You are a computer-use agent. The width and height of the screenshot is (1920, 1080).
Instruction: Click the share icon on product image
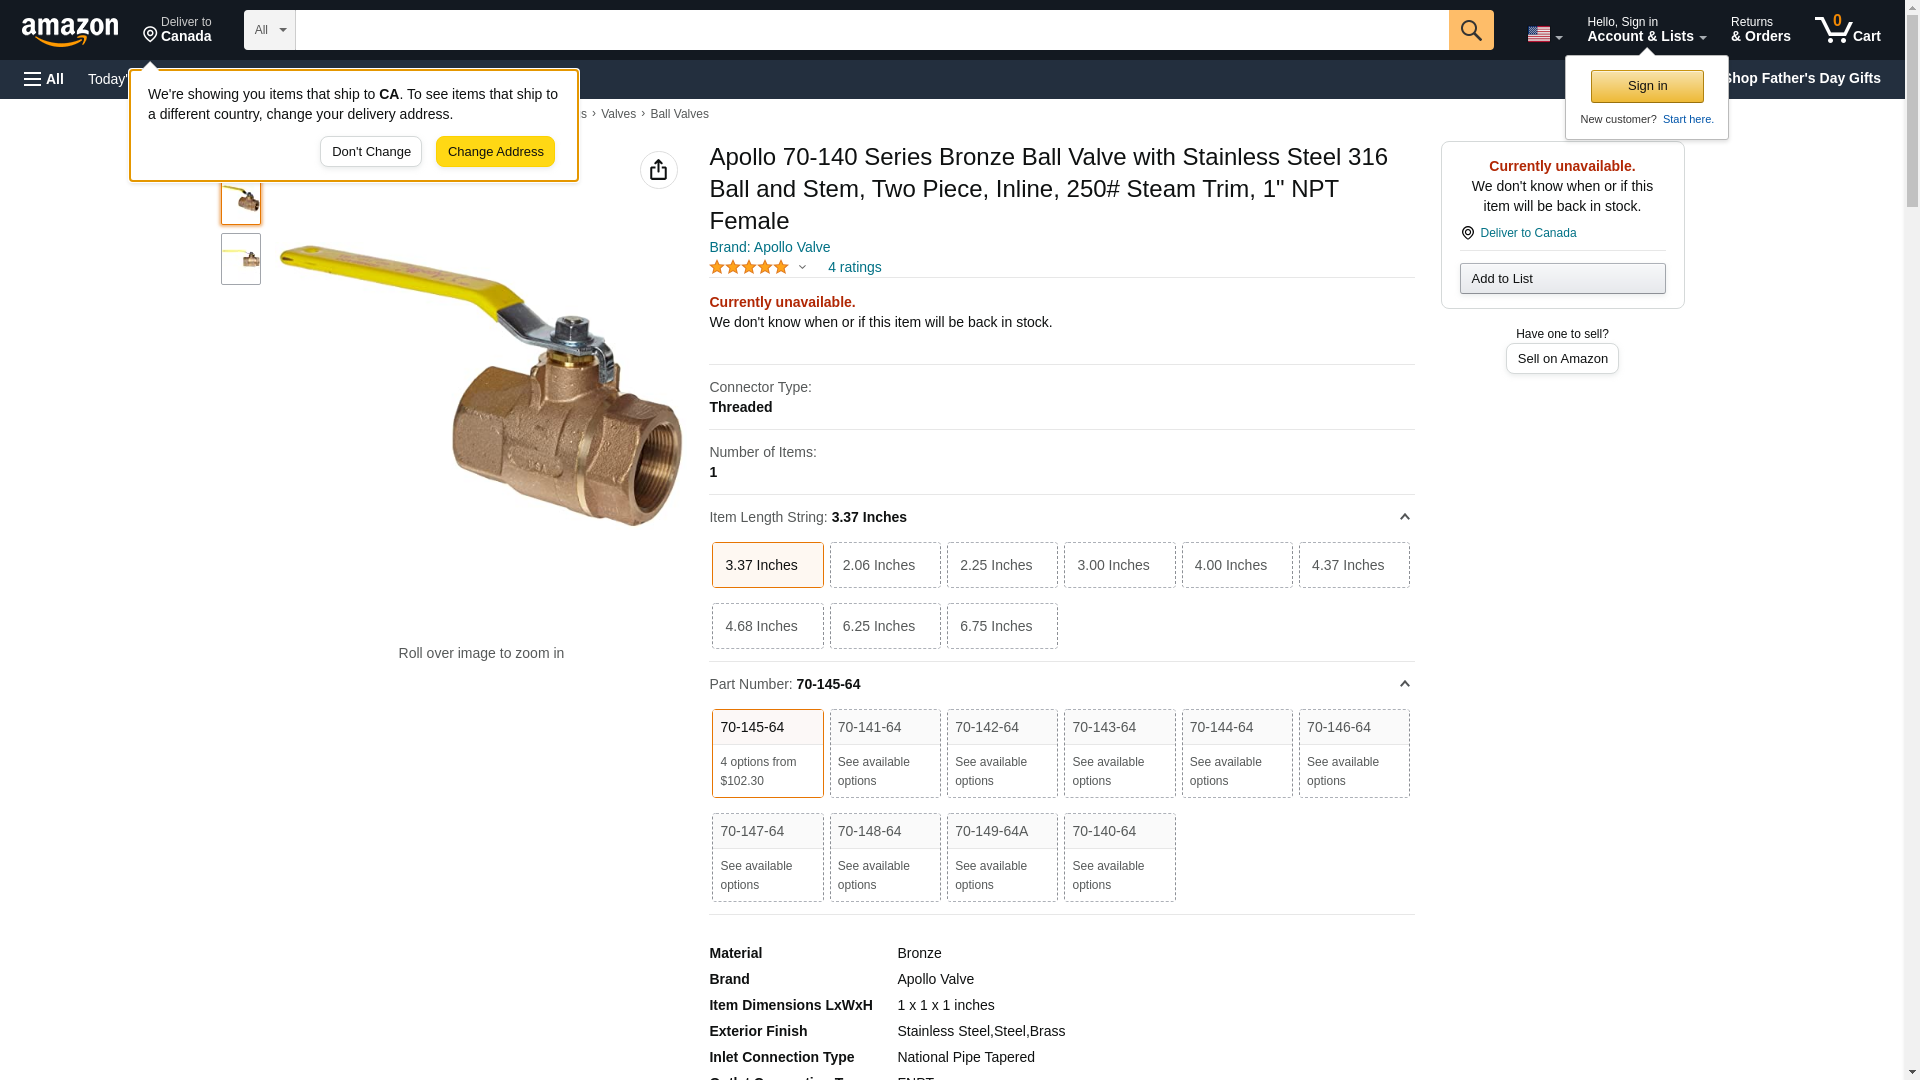(658, 170)
